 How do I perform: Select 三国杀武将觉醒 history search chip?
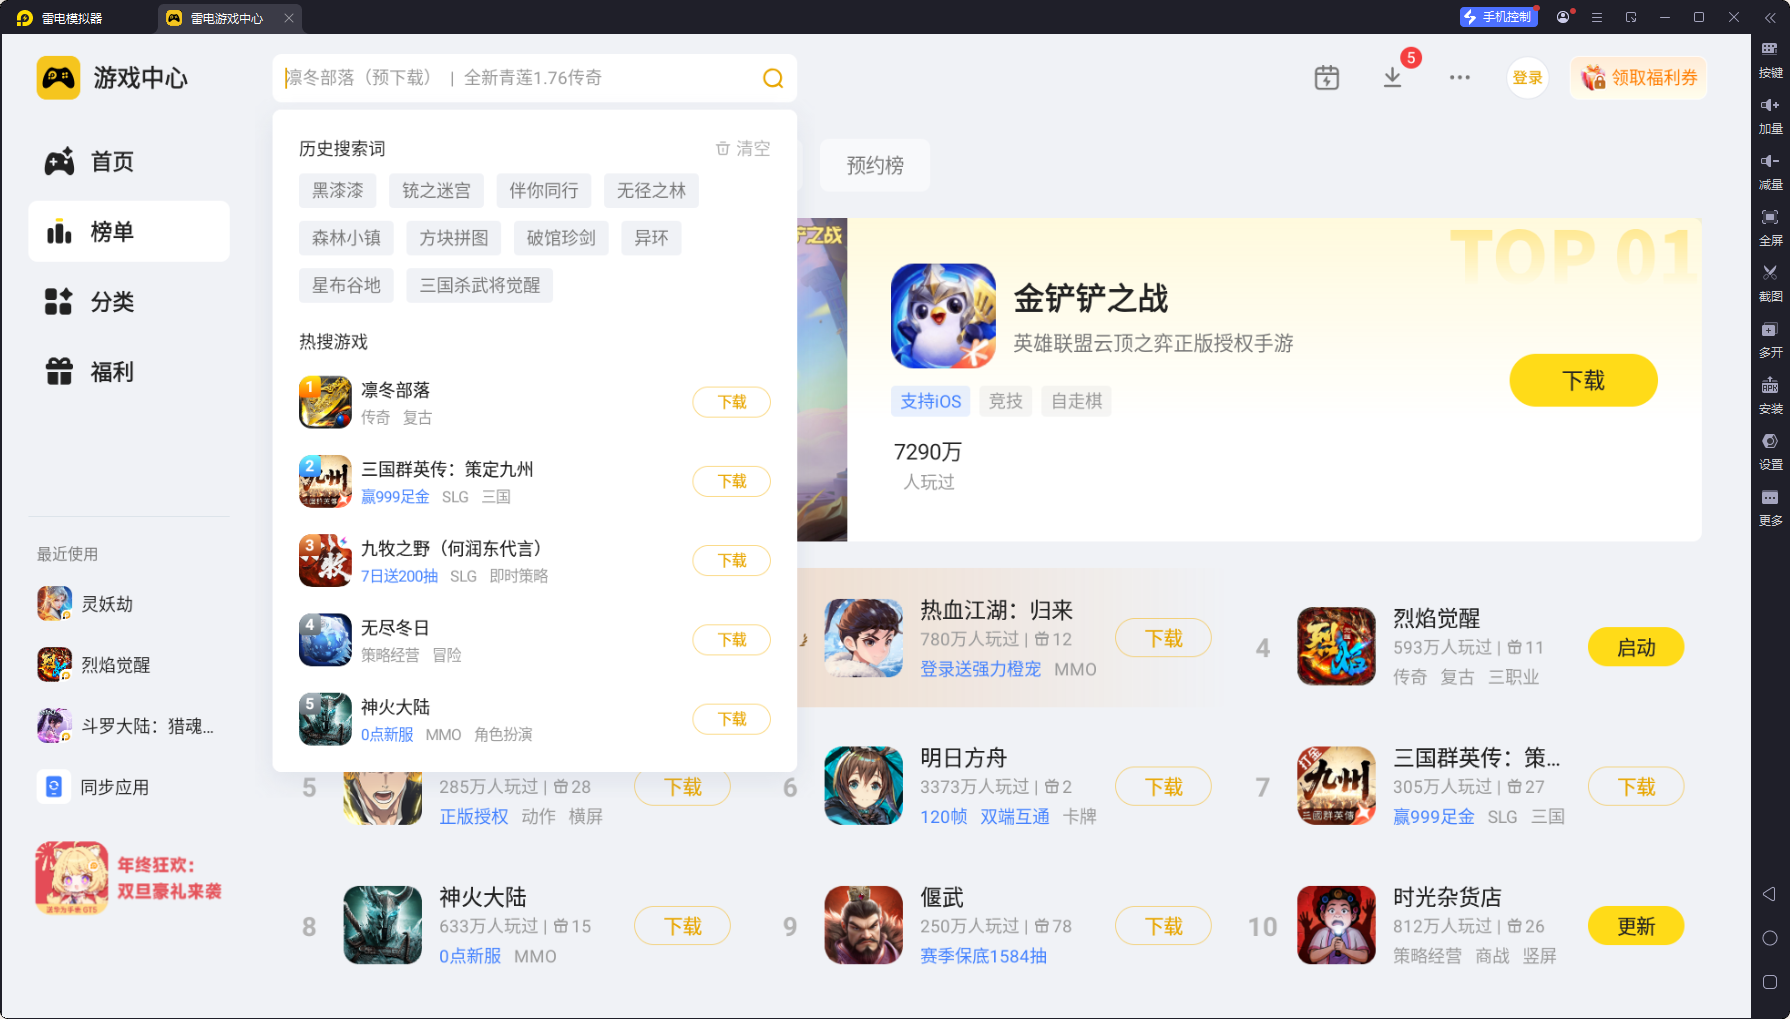coord(480,285)
